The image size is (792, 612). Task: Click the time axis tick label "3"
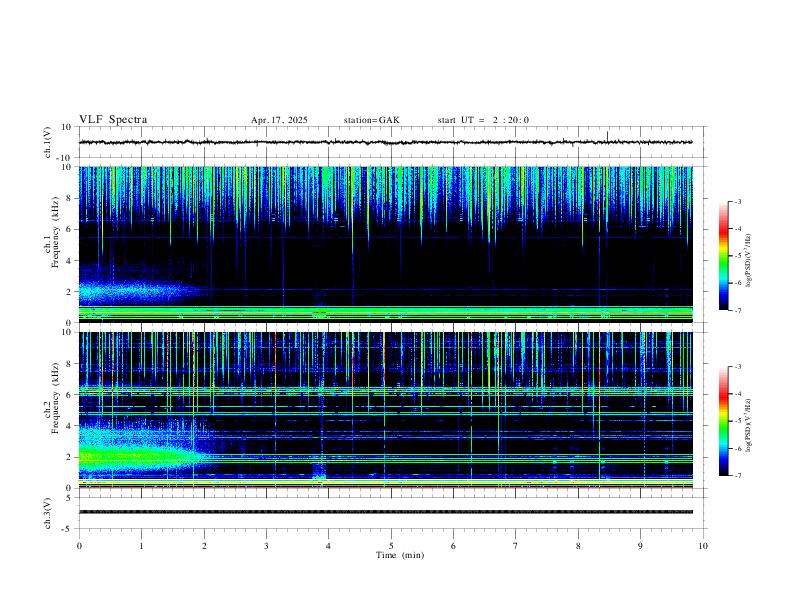[x=266, y=546]
